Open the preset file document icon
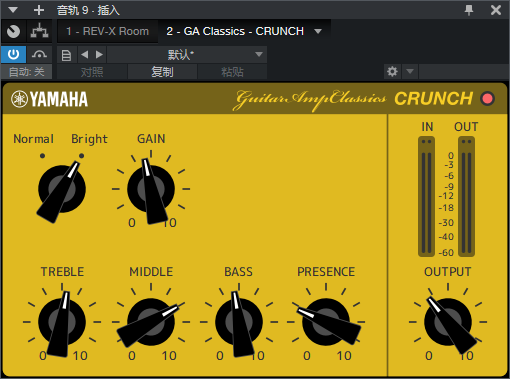 click(66, 55)
